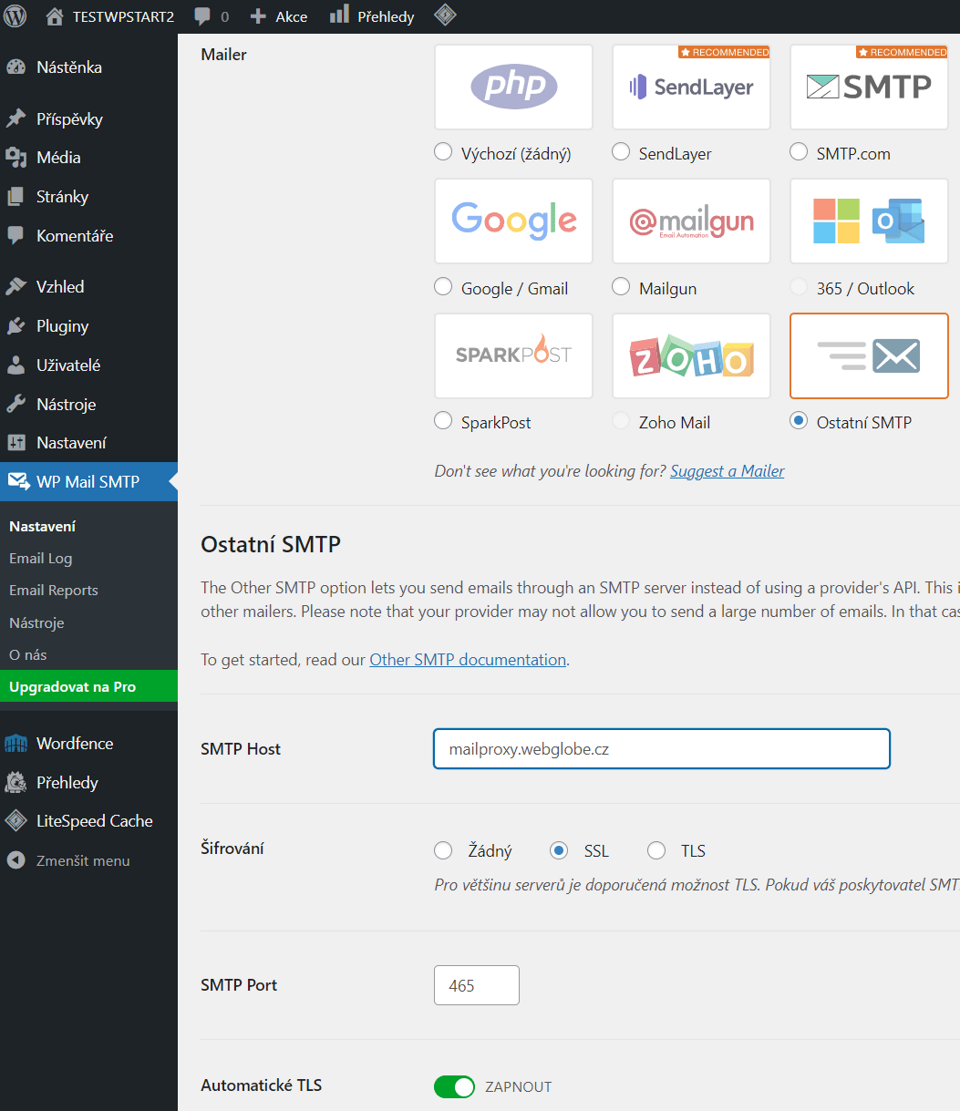Go to Příspěvky in the sidebar

point(89,118)
